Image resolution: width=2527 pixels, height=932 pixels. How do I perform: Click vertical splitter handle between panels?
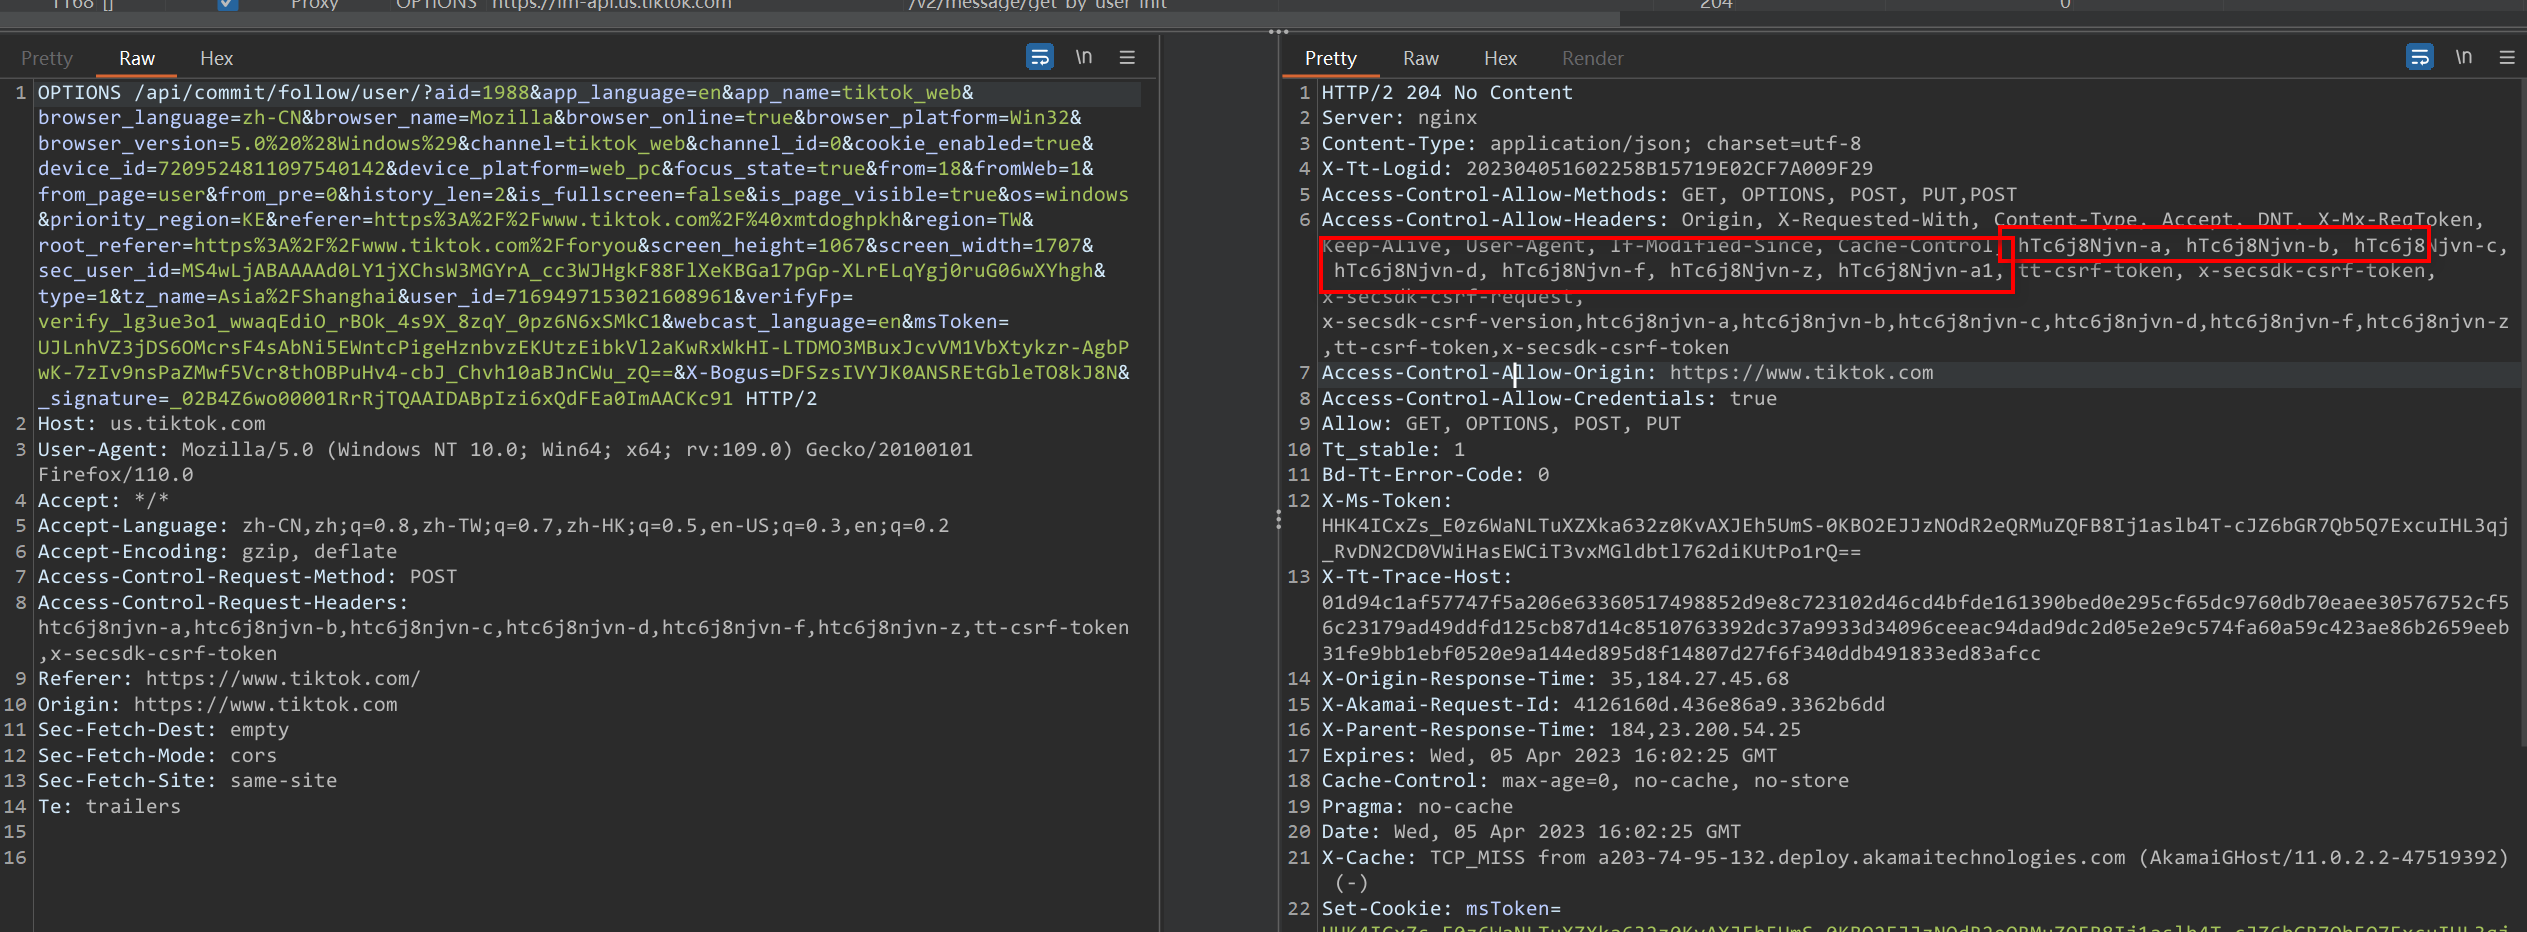1278,520
